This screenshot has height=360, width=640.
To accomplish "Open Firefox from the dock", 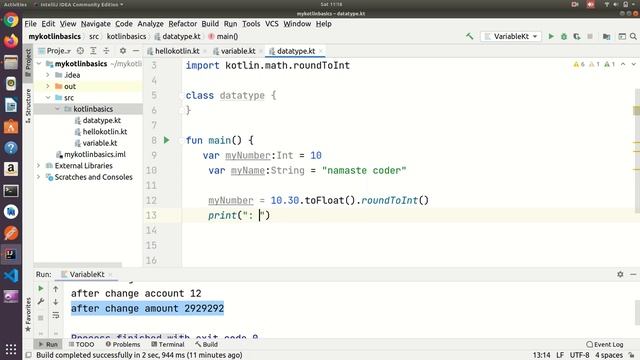I will tap(11, 41).
